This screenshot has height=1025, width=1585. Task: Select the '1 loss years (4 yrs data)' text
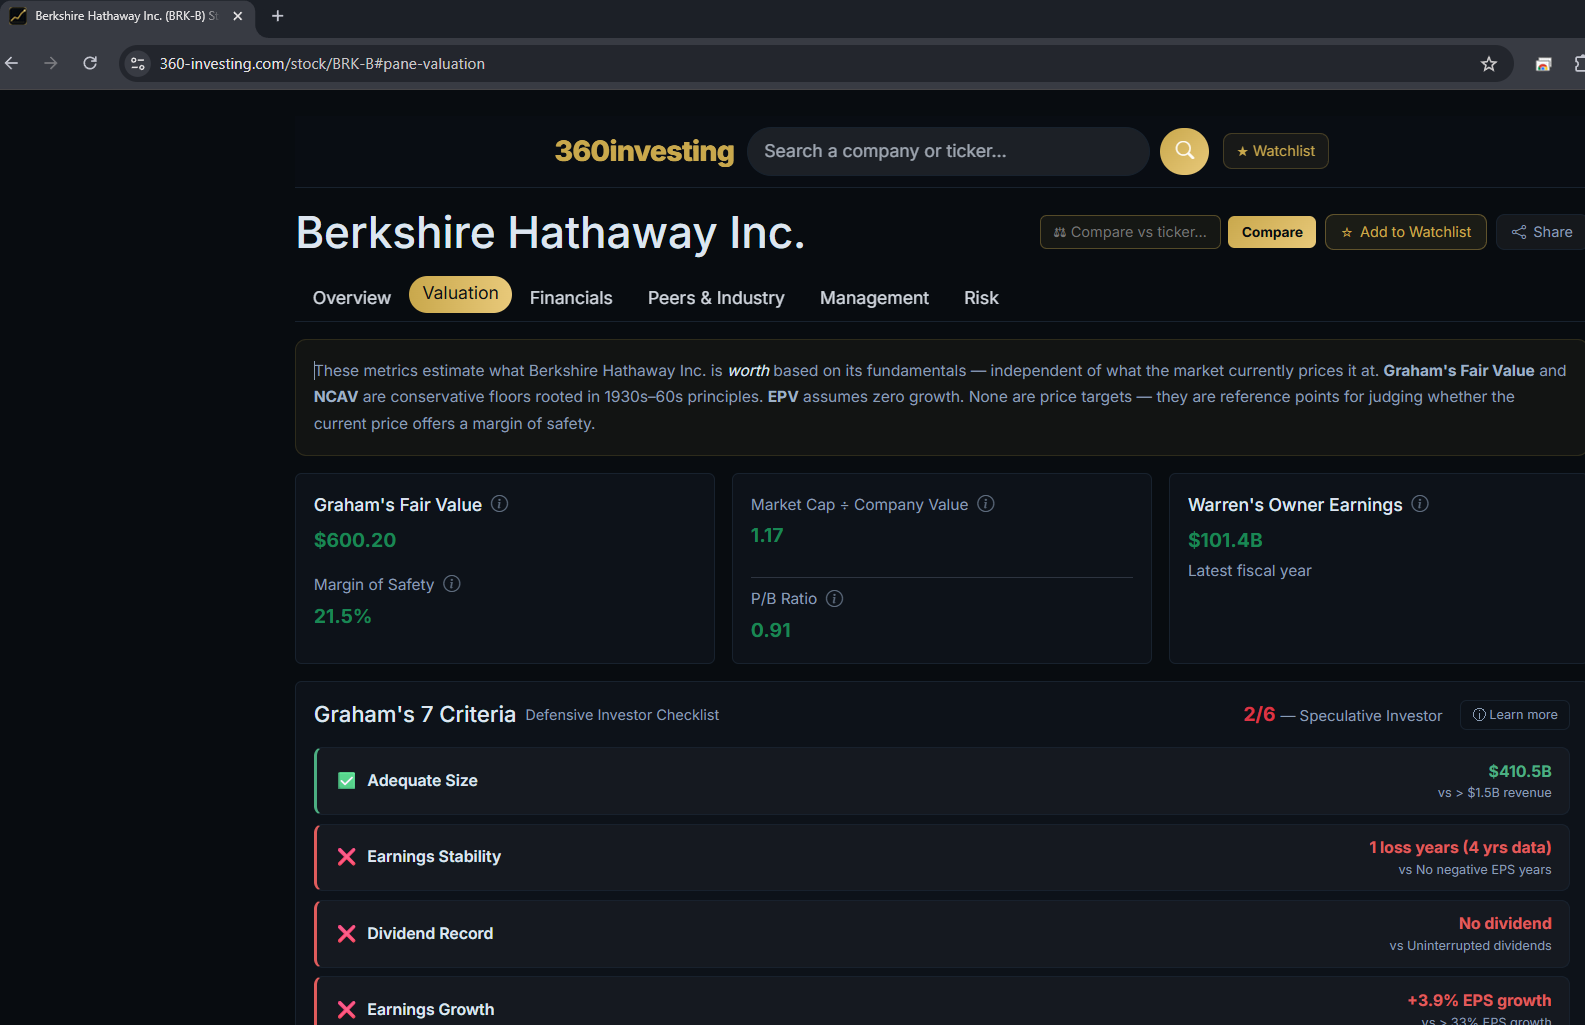(x=1460, y=847)
